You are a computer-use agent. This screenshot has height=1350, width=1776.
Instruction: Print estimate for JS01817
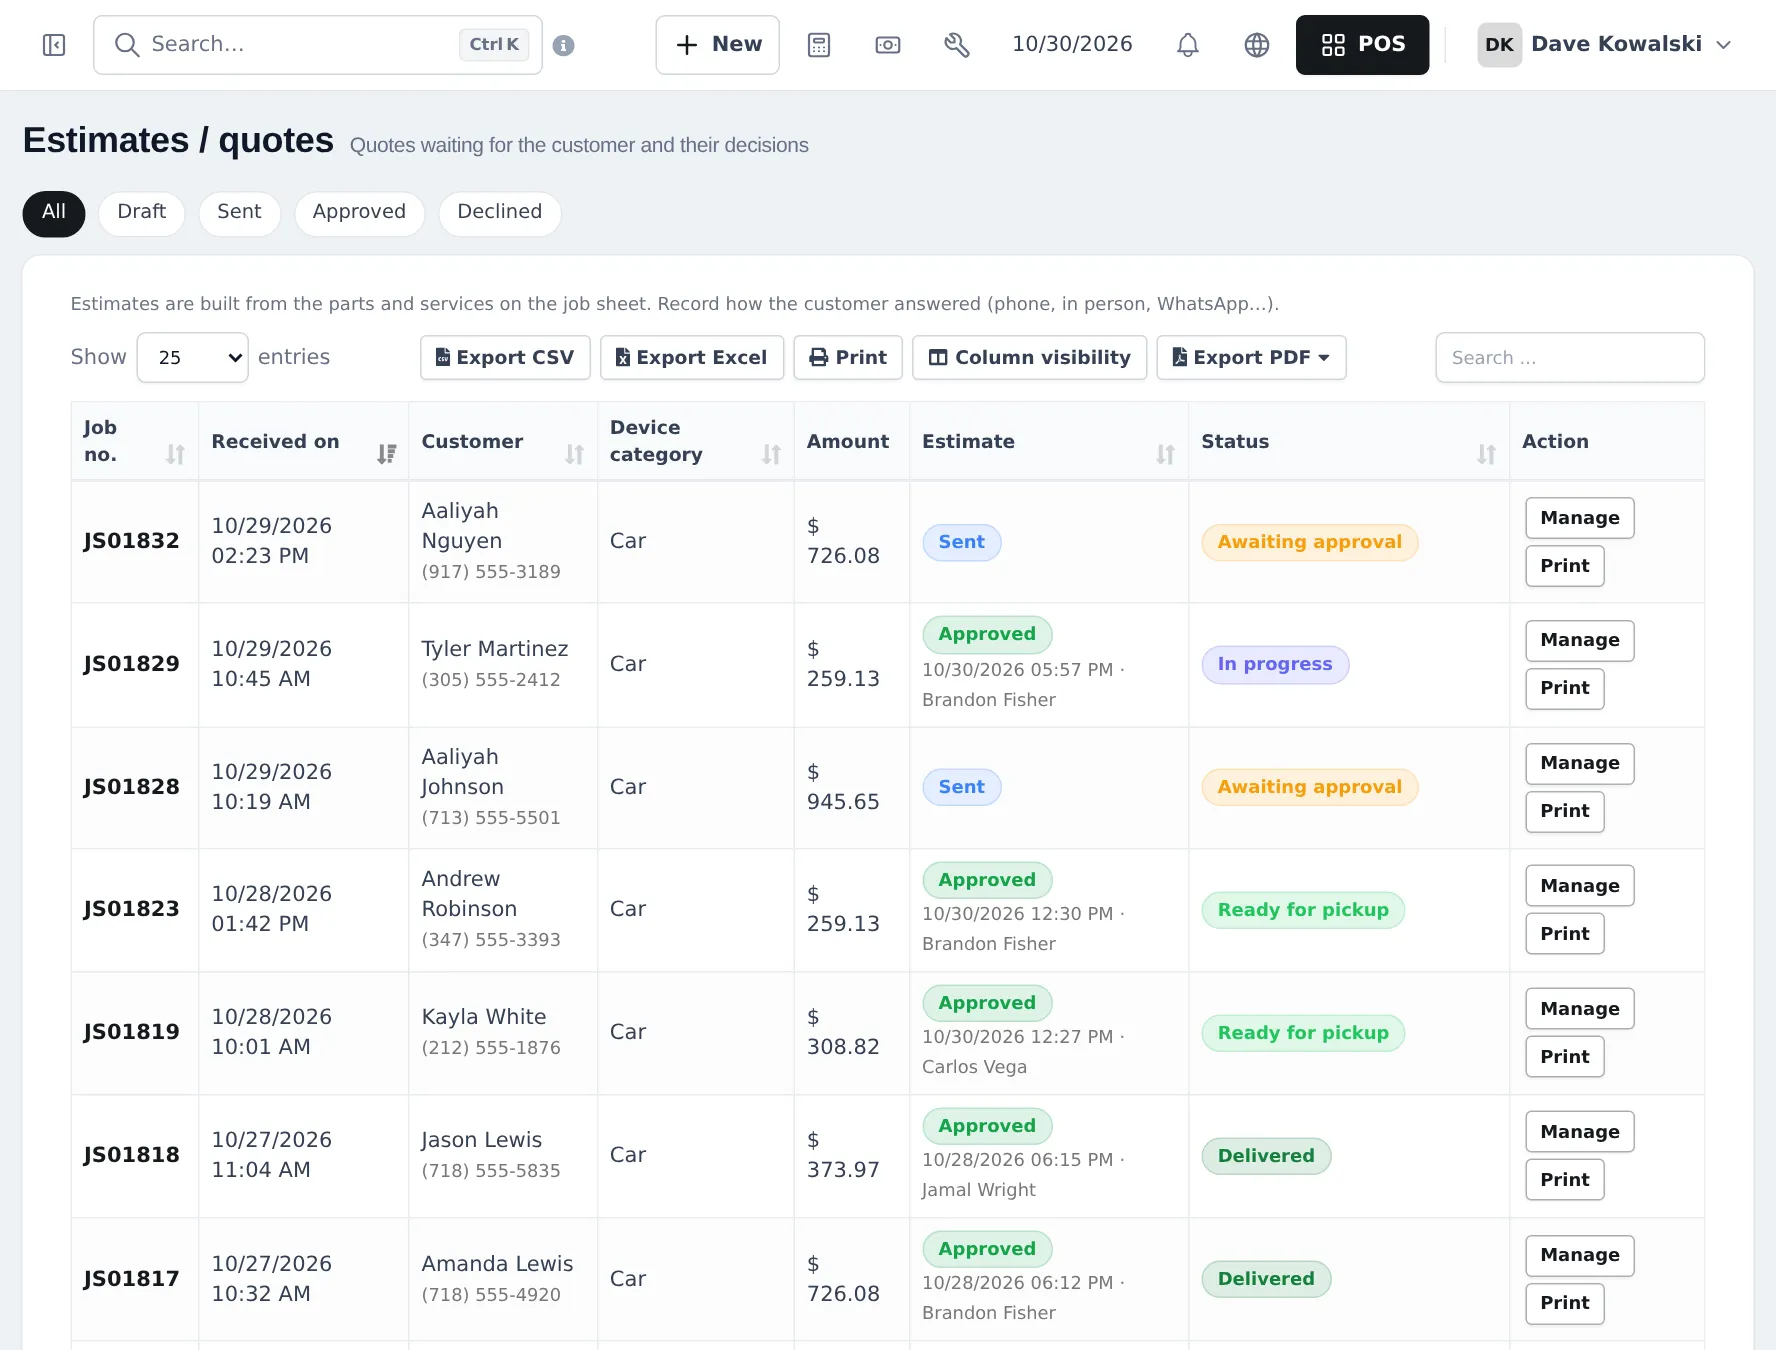[1564, 1303]
